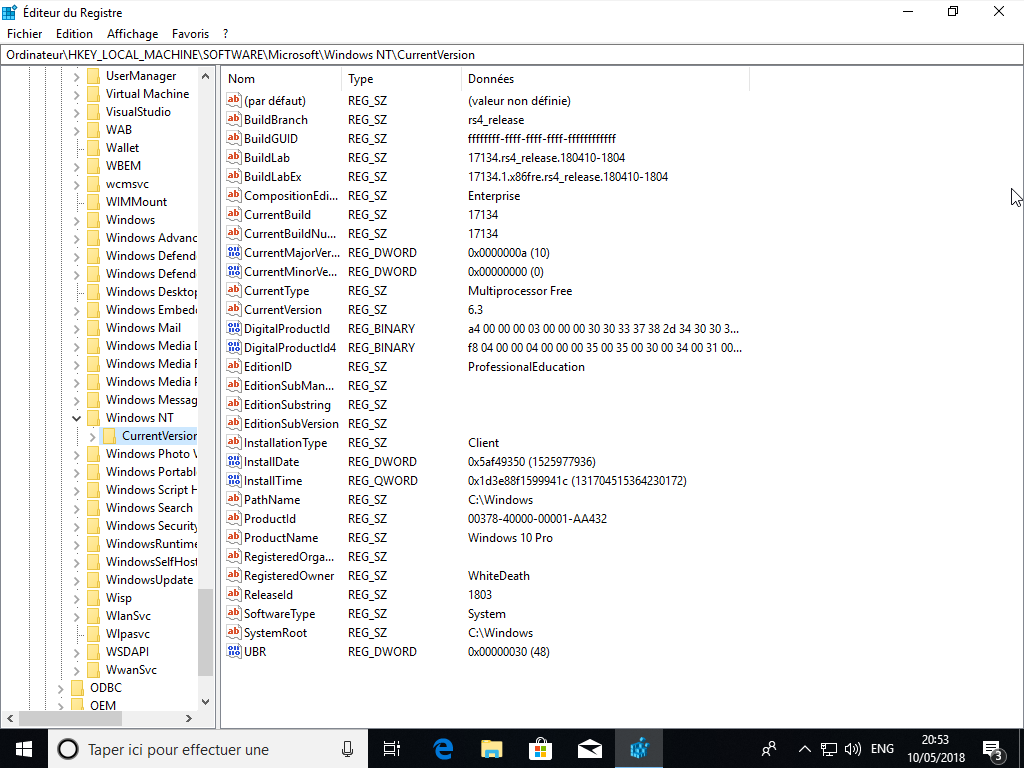The image size is (1024, 768).
Task: Expand the CurrentVersion subkey arrow
Action: coord(93,436)
